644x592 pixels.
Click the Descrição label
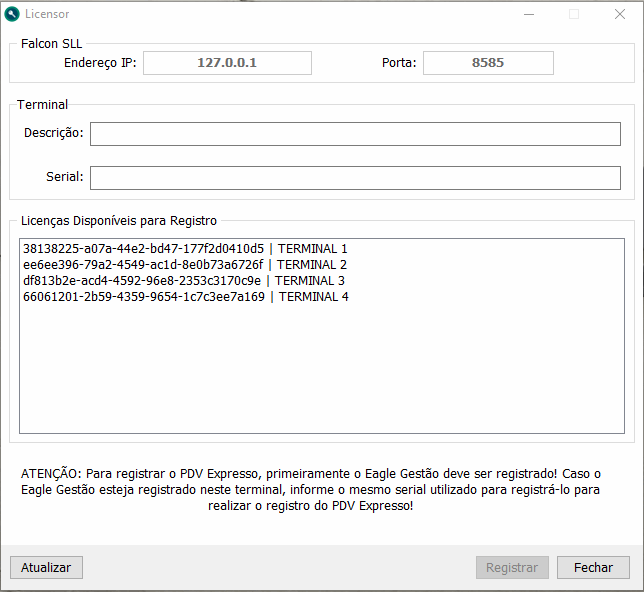53,133
